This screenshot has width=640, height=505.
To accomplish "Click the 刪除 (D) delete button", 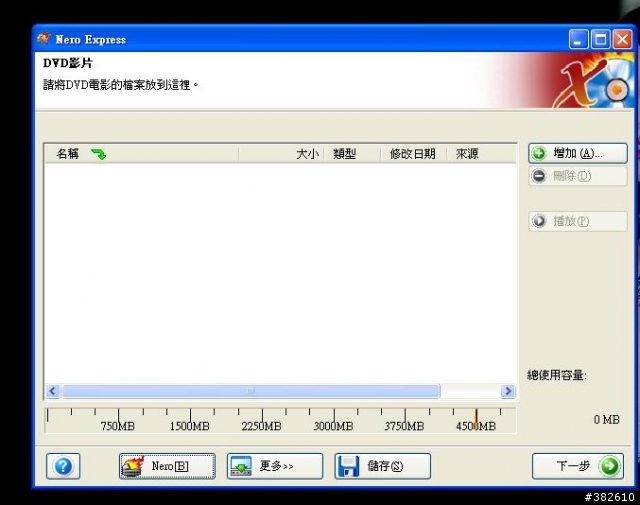I will [578, 176].
